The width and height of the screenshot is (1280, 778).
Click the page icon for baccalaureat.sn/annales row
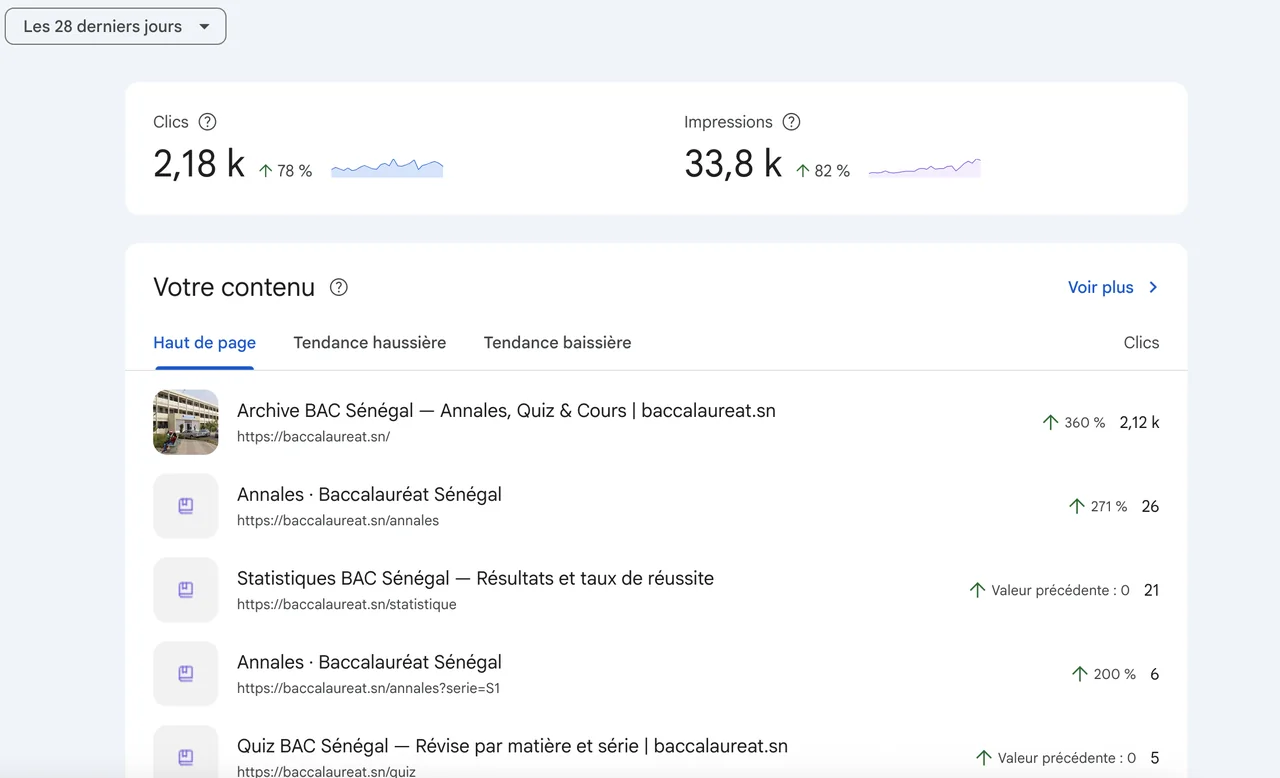tap(186, 506)
